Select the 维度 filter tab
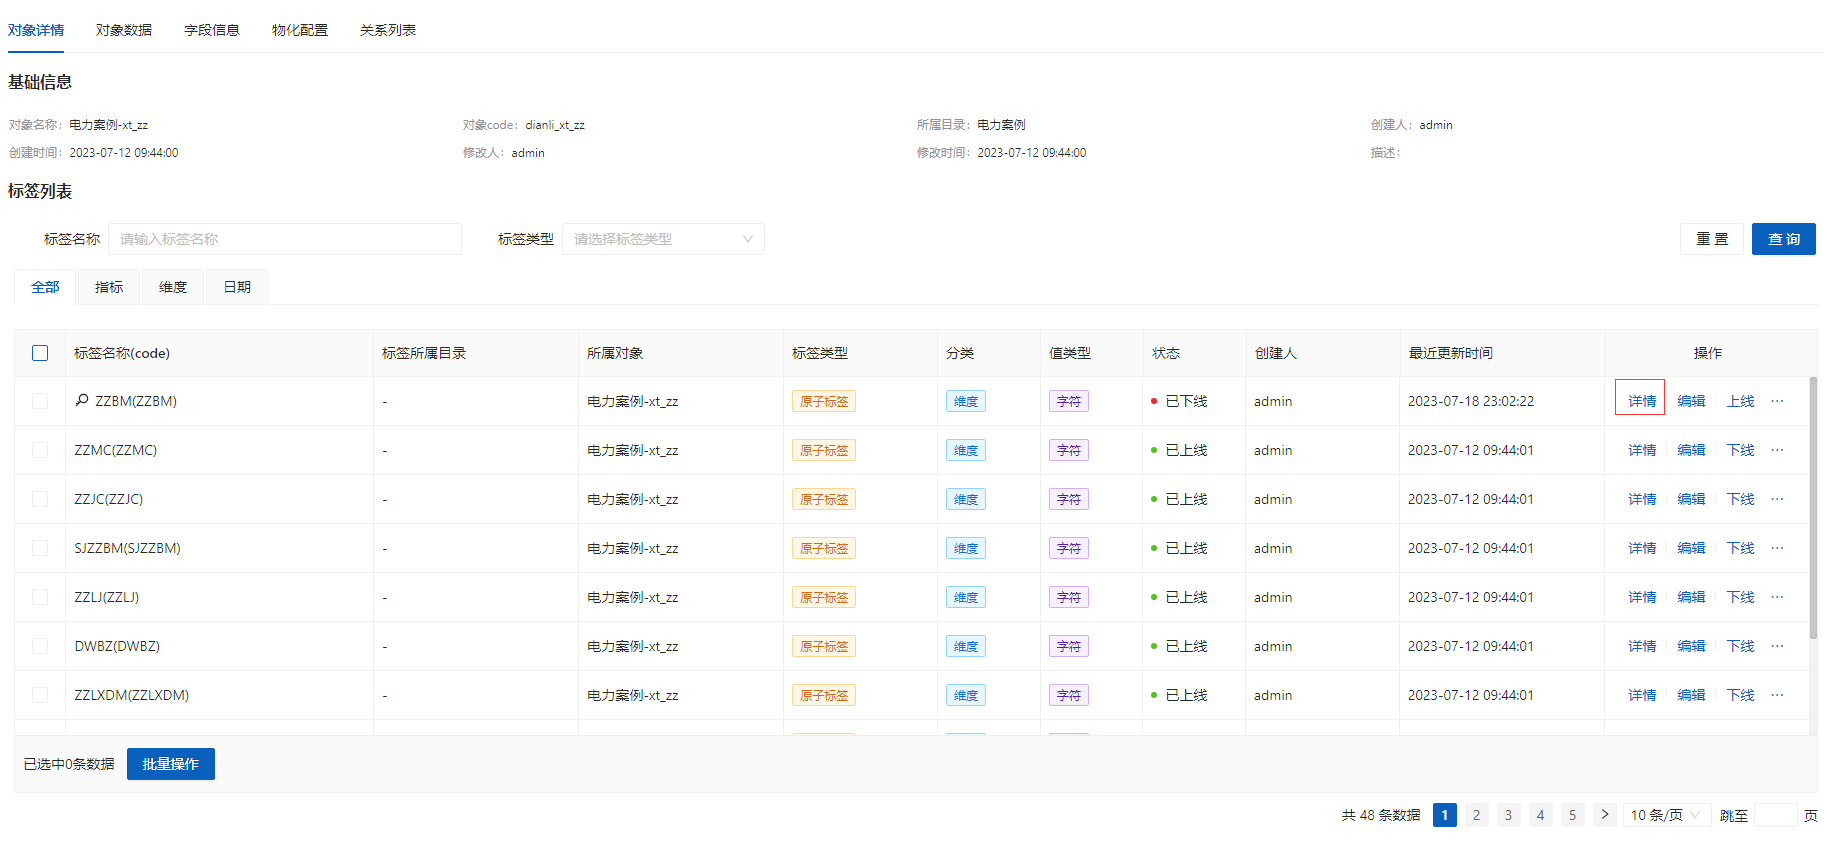This screenshot has height=845, width=1827. click(x=173, y=287)
